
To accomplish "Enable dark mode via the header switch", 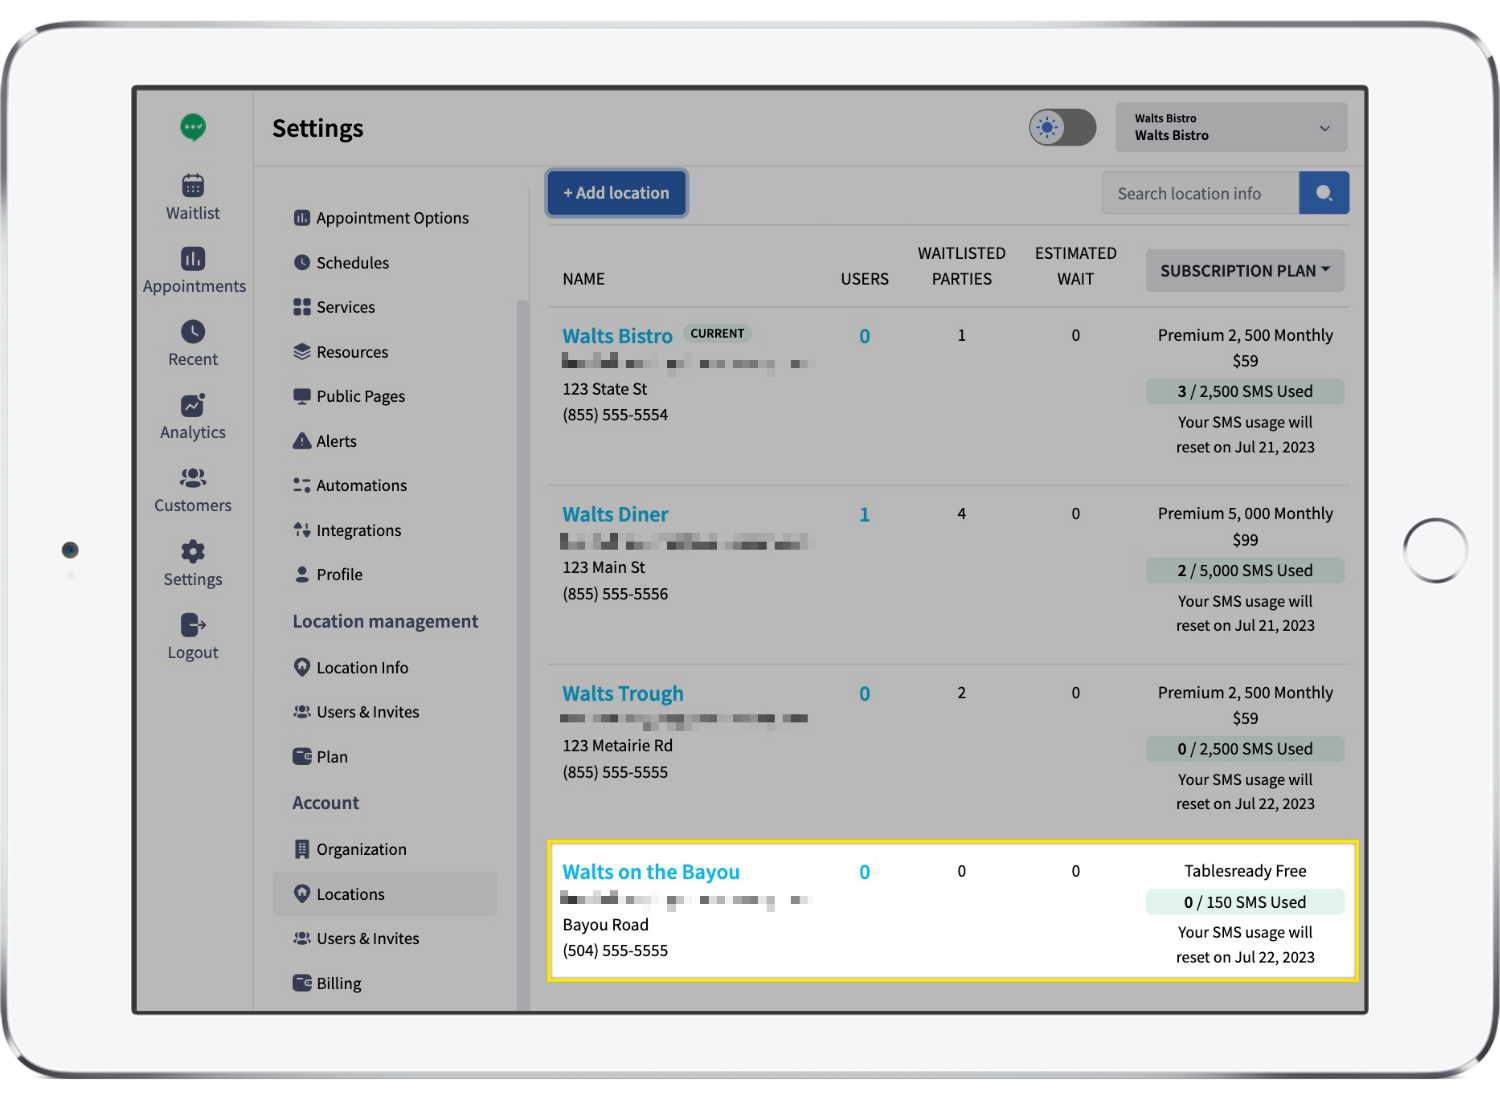I will pyautogui.click(x=1062, y=127).
